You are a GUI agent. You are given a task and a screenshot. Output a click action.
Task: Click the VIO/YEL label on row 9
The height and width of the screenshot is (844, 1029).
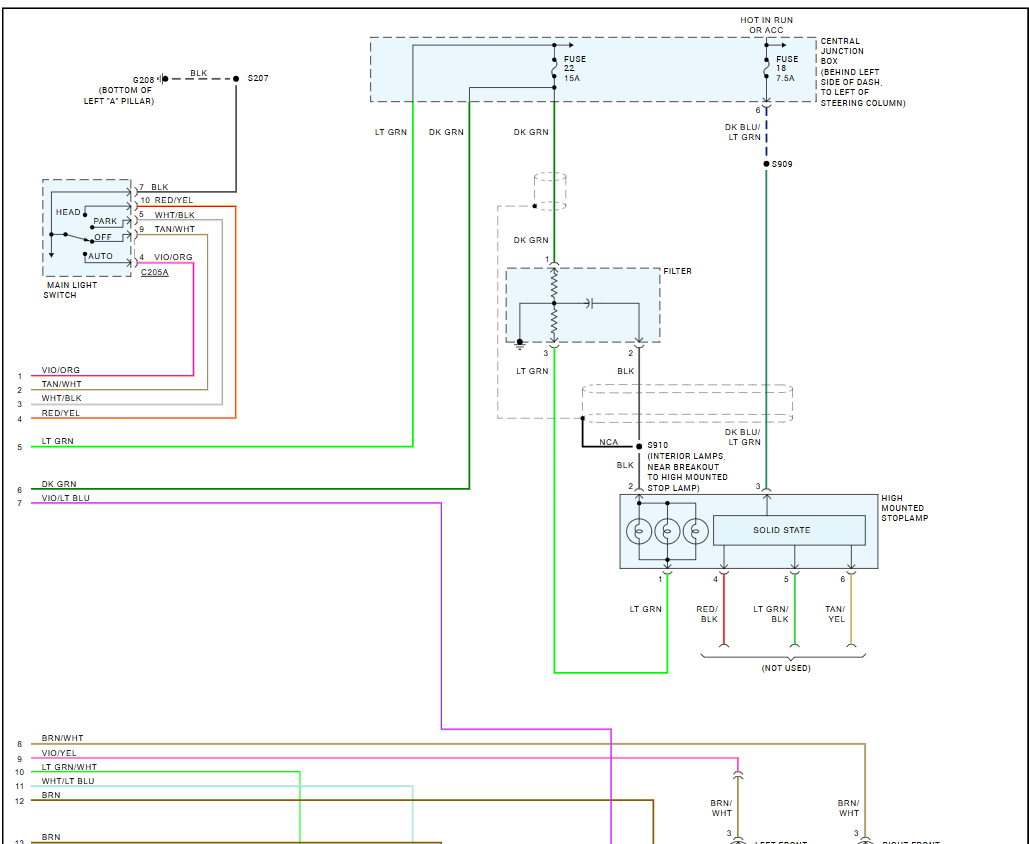coord(59,753)
